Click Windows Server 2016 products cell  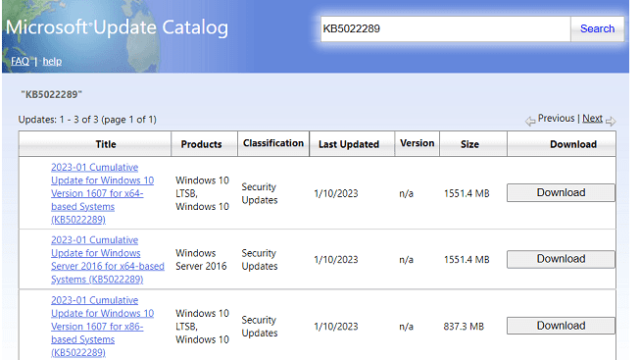(x=201, y=260)
